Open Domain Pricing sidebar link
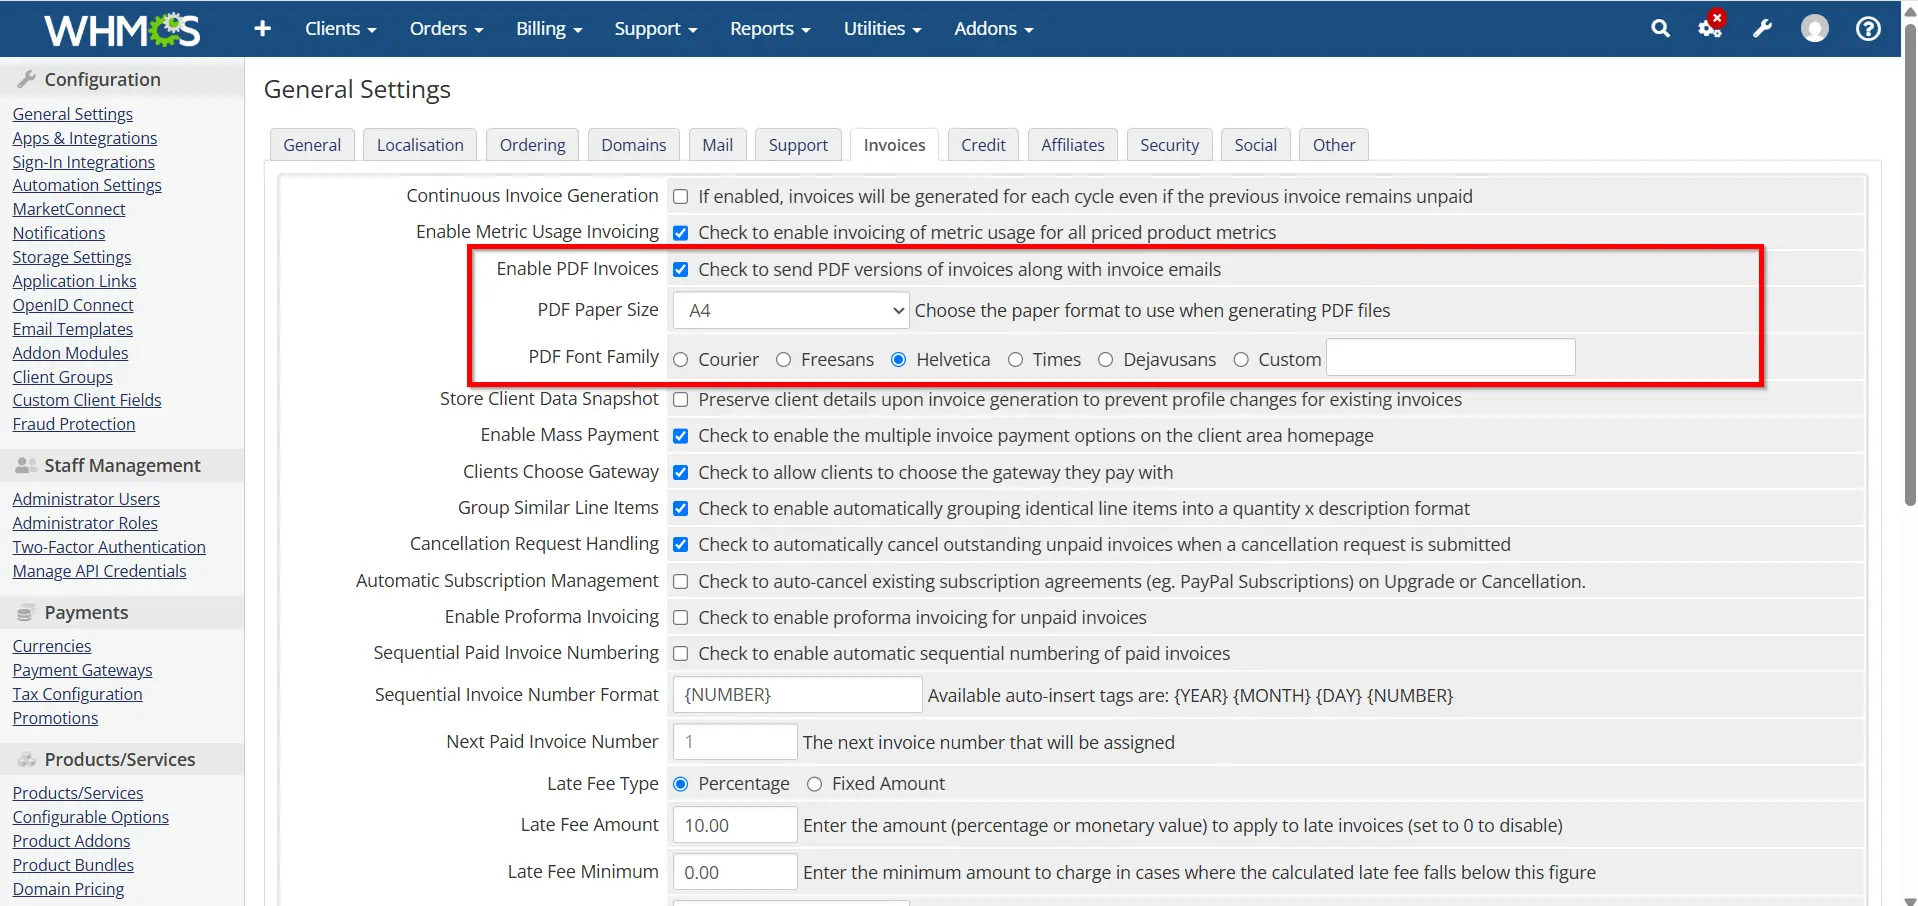Screen dimensions: 1918x906 [x=69, y=889]
